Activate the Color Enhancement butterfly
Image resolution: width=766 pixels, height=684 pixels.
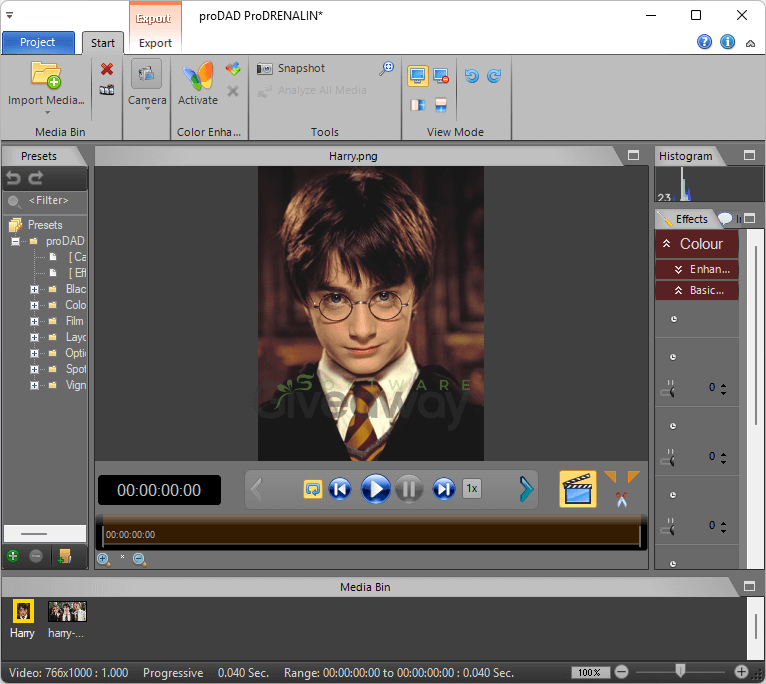pyautogui.click(x=198, y=76)
